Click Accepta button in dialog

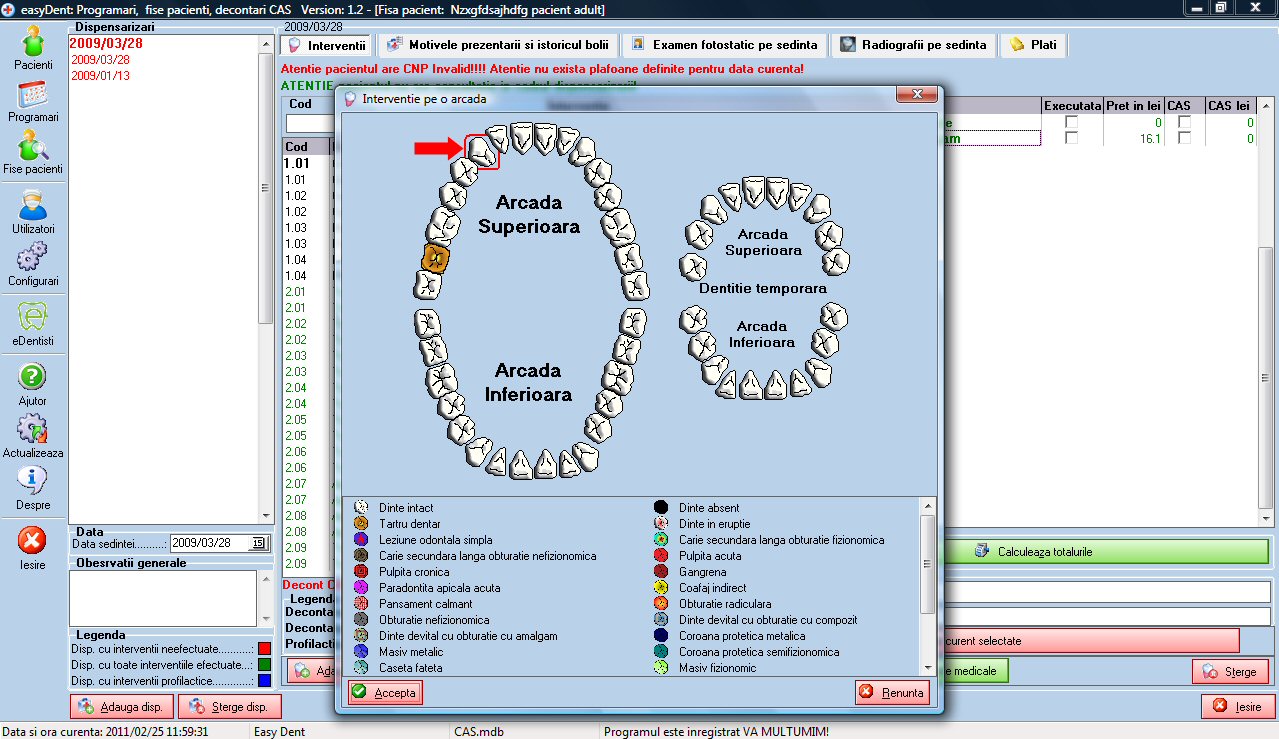pos(385,692)
